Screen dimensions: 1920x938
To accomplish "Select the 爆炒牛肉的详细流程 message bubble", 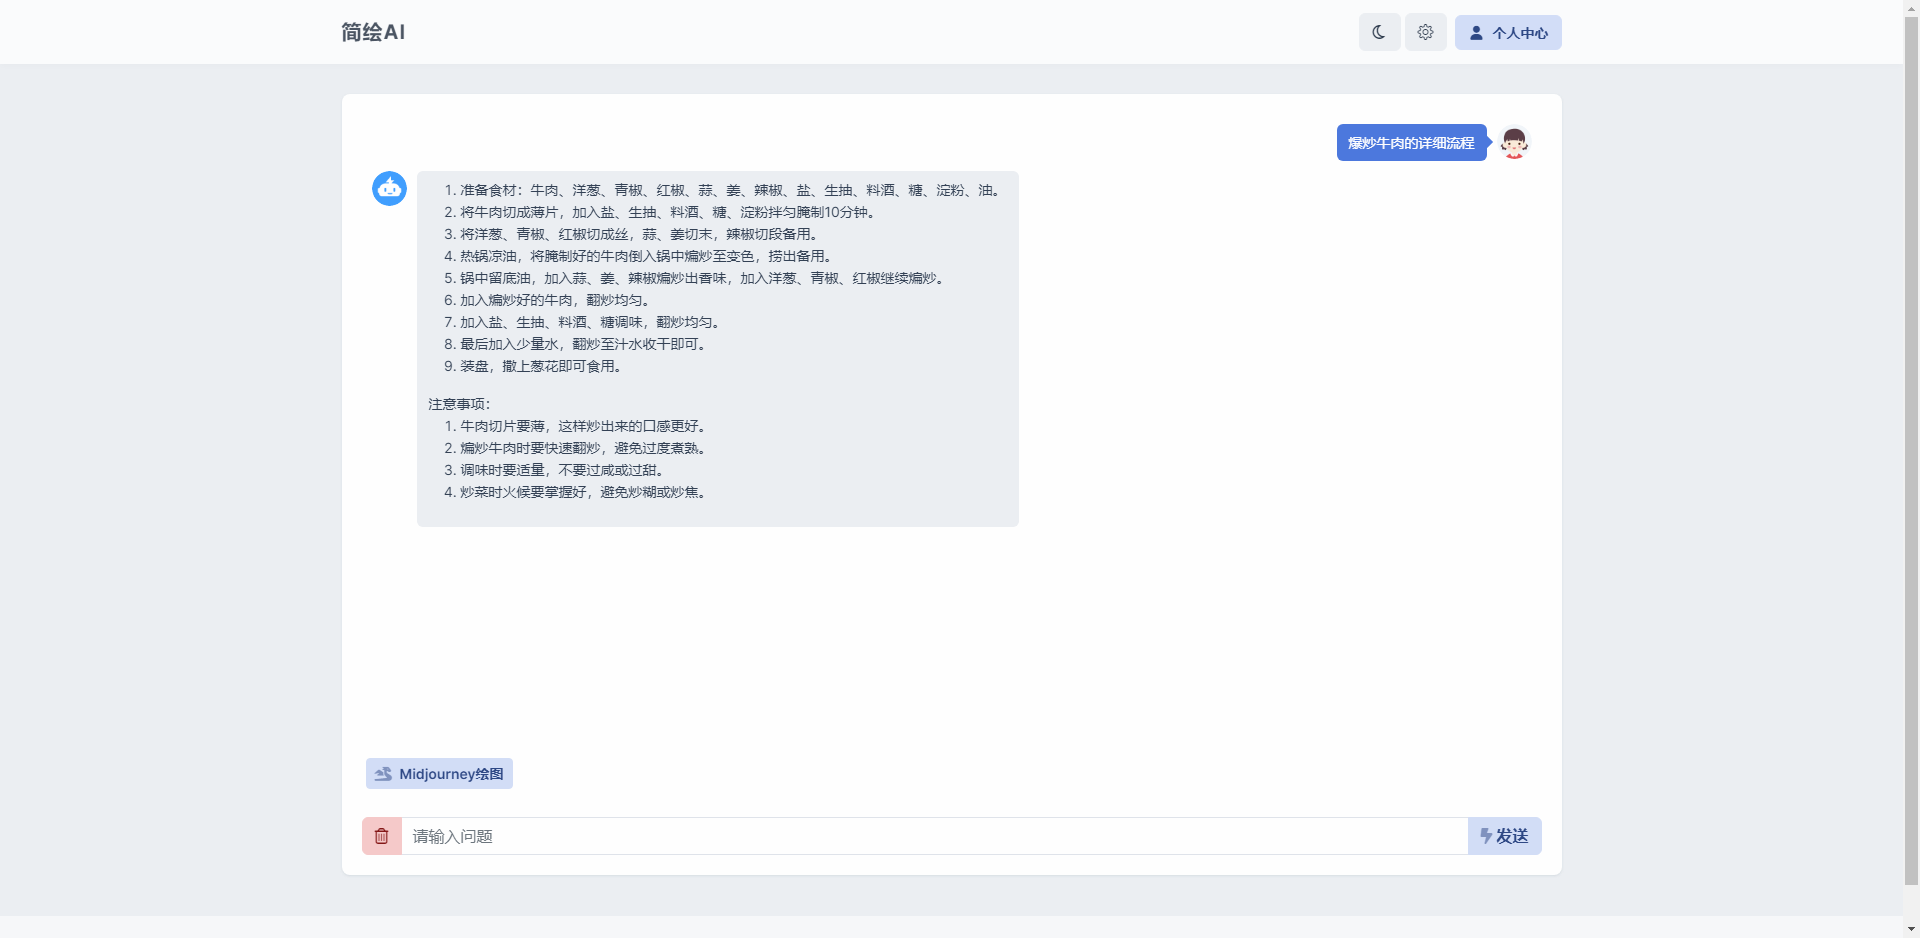I will [1410, 143].
